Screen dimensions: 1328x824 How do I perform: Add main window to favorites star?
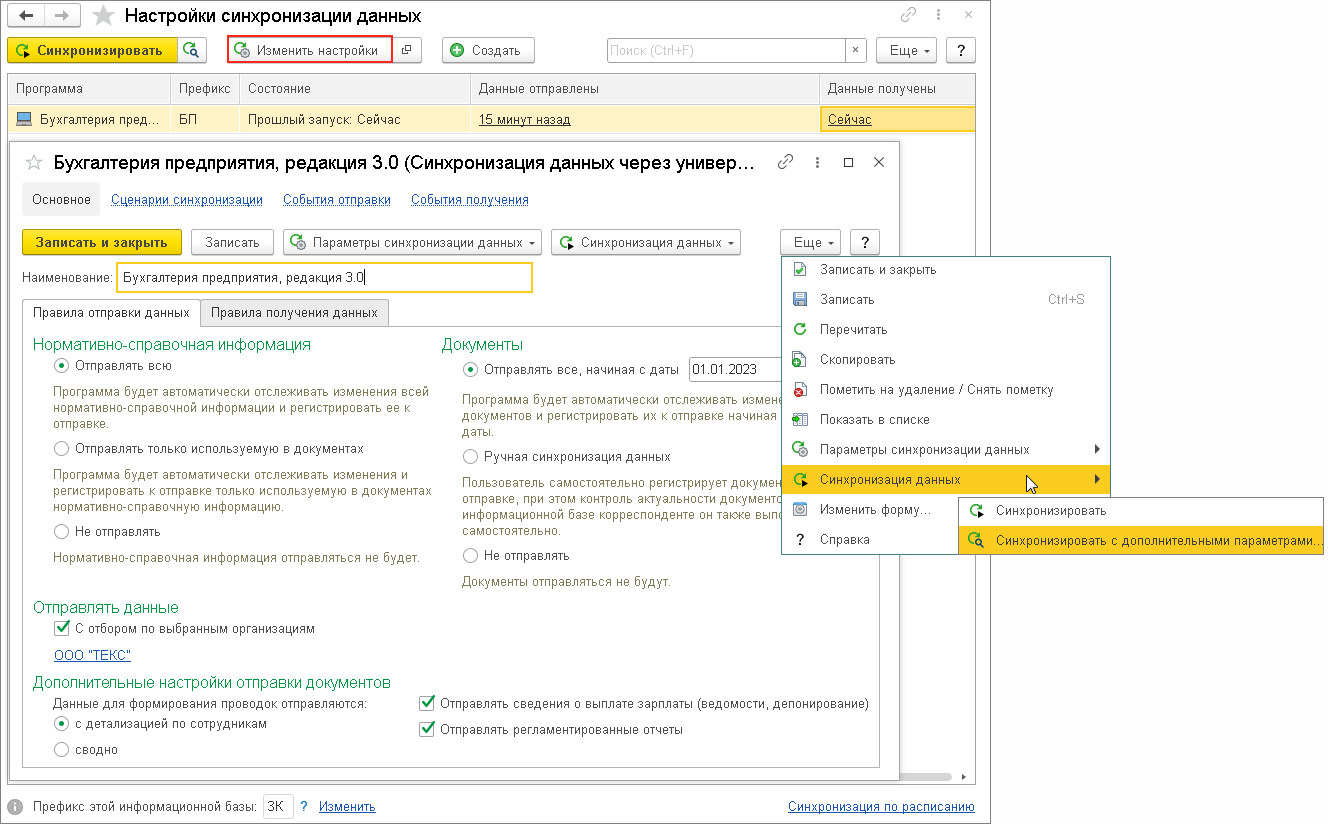point(102,16)
